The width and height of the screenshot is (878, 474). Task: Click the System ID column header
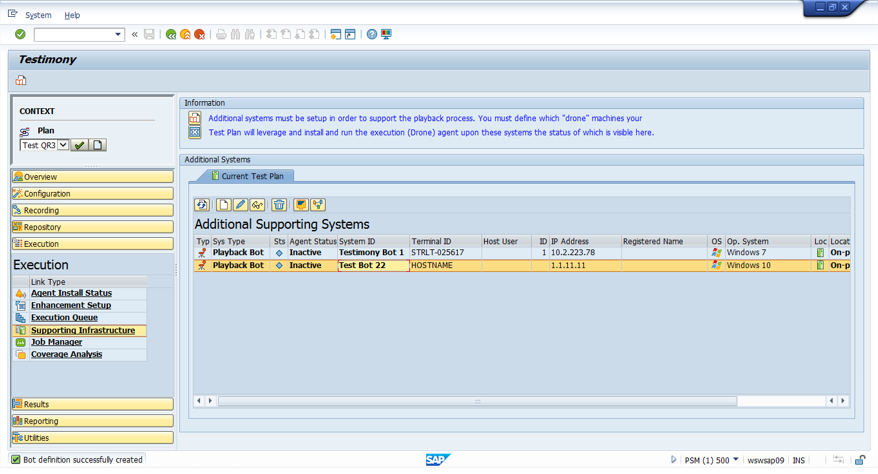pos(373,241)
